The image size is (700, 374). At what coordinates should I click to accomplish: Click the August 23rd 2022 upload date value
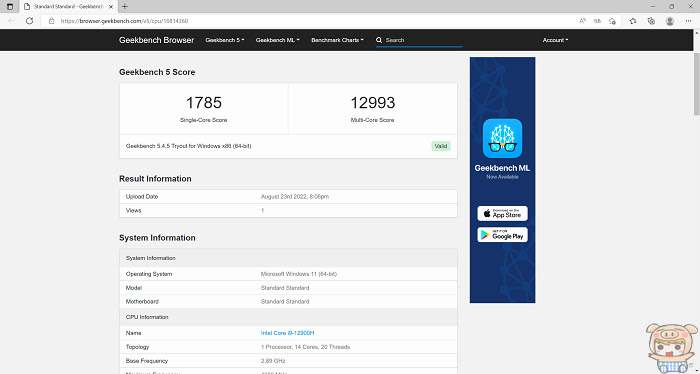click(x=295, y=196)
